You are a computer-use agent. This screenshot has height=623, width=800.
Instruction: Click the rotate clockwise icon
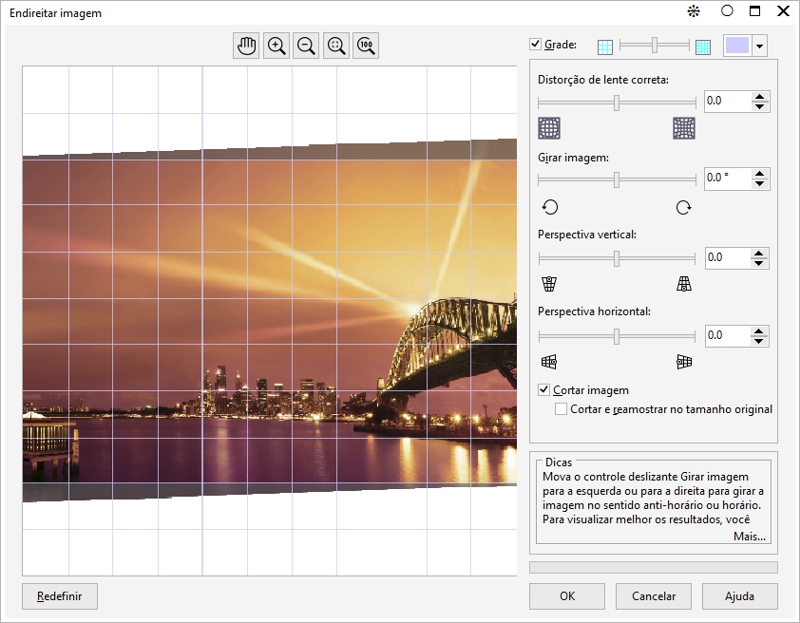coord(684,207)
